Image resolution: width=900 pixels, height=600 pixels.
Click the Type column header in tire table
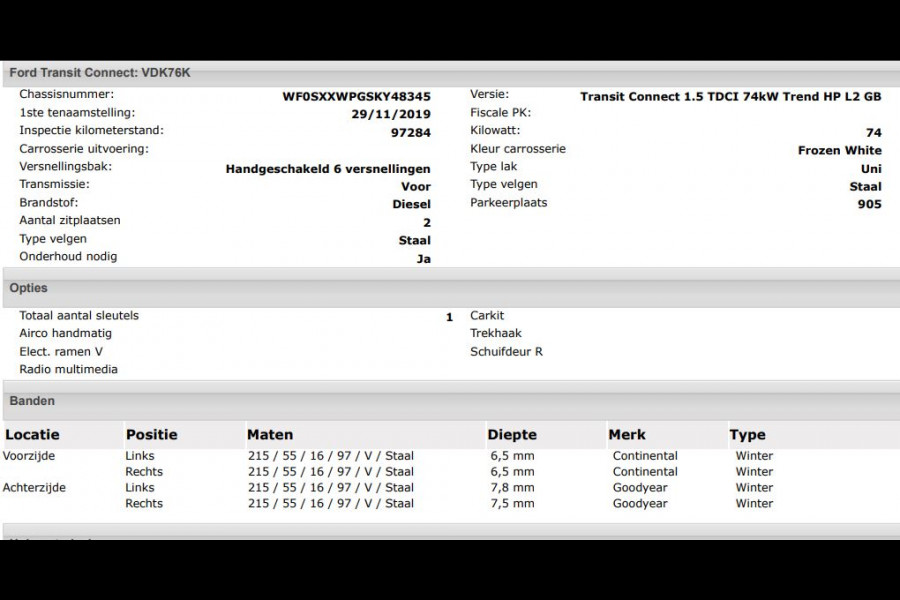point(747,435)
